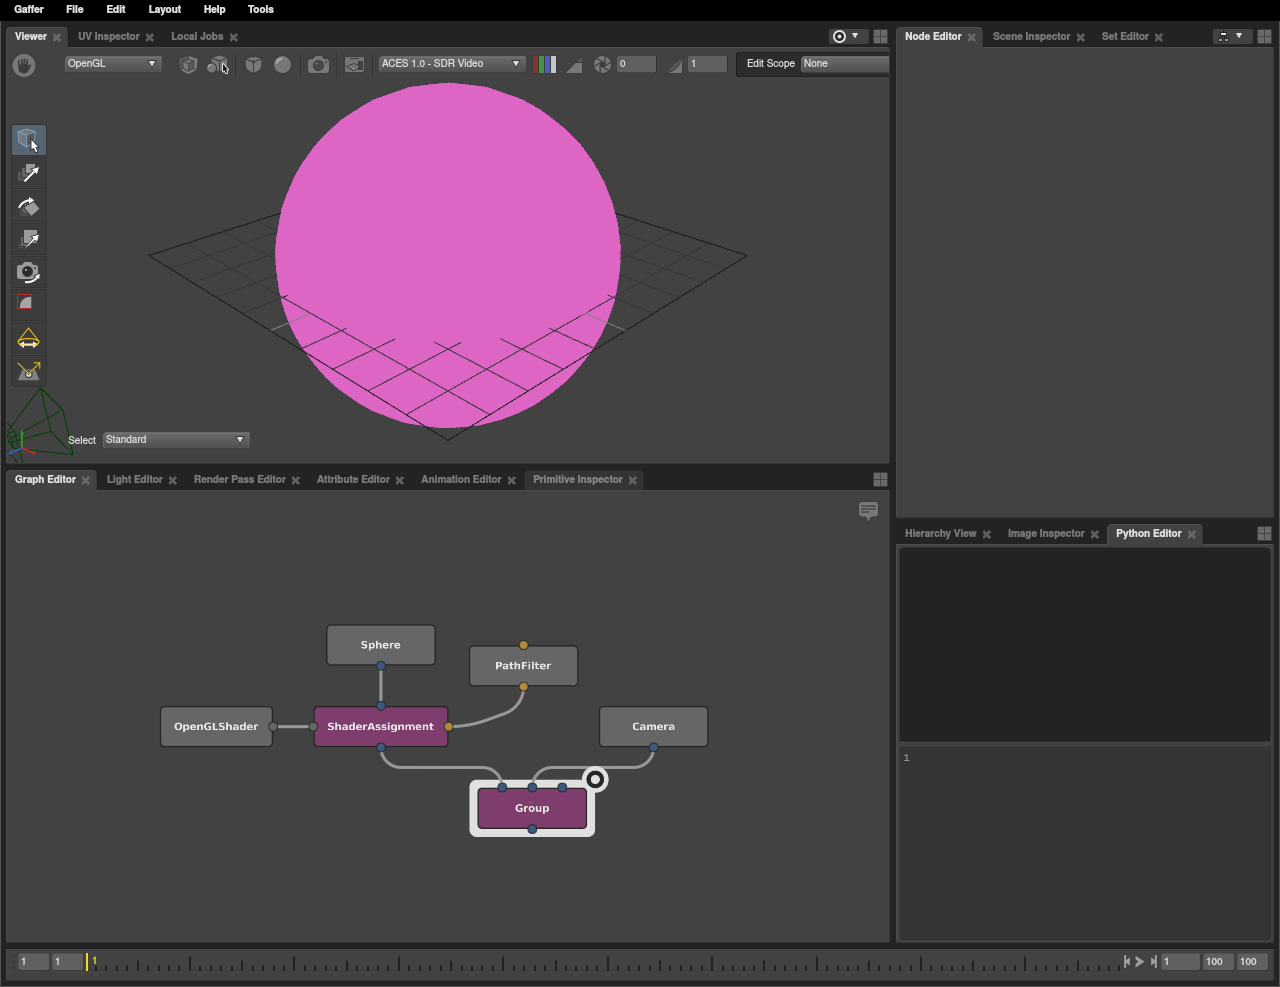Viewport: 1280px width, 987px height.
Task: Click the Python Editor input area
Action: (1085, 841)
